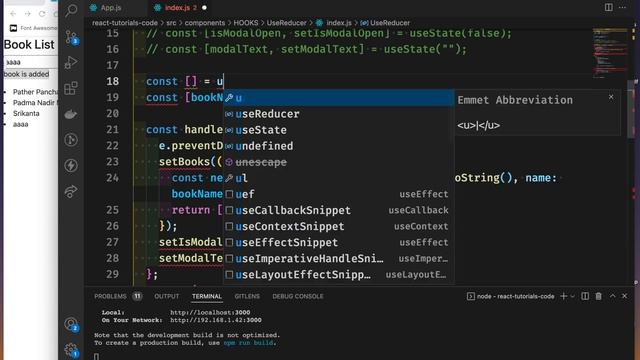Open the Accounts icon in activity bar

point(71,324)
